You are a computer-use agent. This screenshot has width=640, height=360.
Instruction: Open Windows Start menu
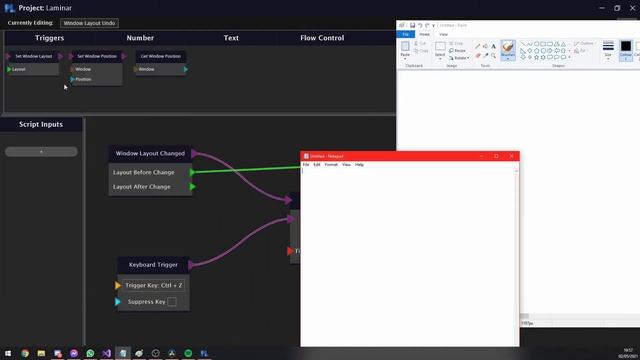click(8, 353)
